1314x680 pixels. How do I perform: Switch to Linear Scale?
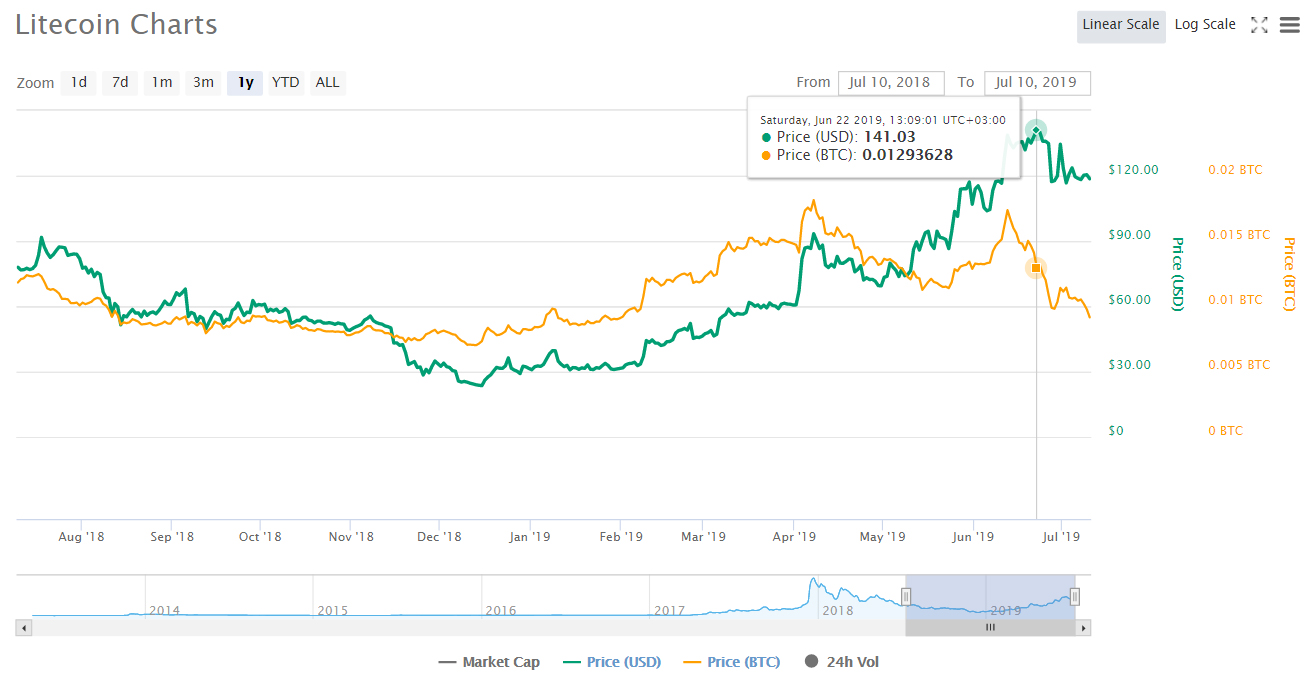1120,25
